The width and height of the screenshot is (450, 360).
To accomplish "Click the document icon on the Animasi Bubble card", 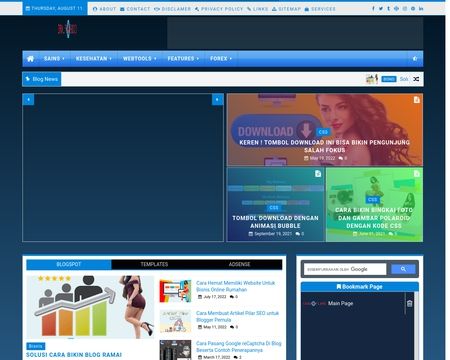I will [318, 174].
